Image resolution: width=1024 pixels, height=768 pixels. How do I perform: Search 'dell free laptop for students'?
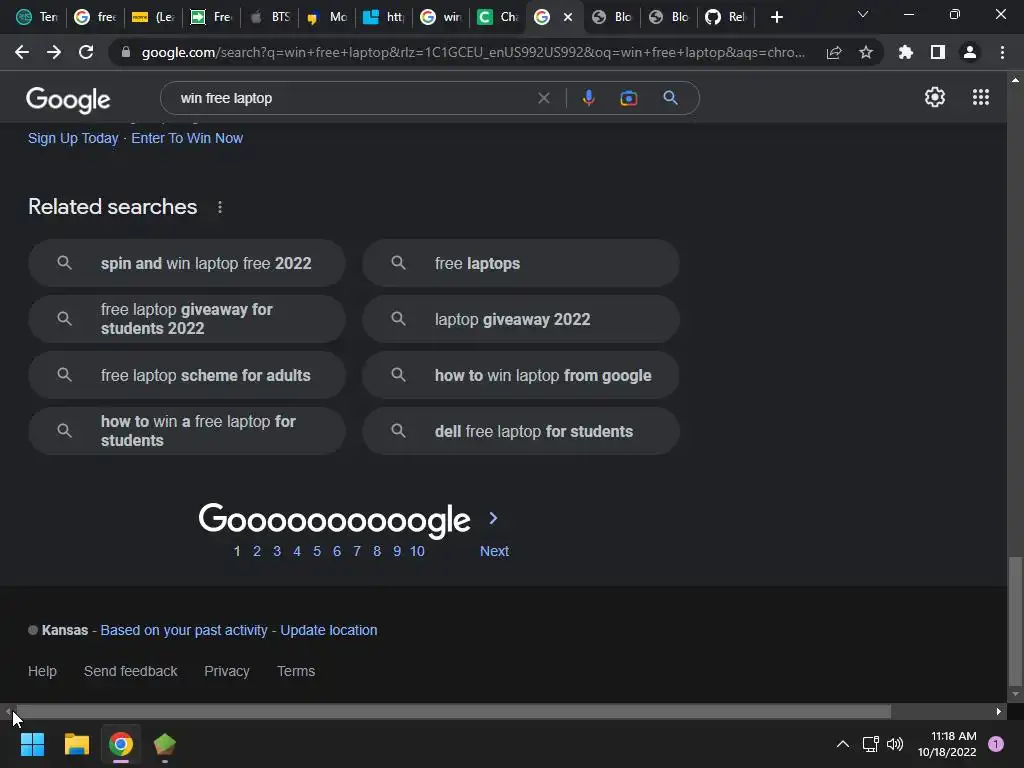(521, 431)
